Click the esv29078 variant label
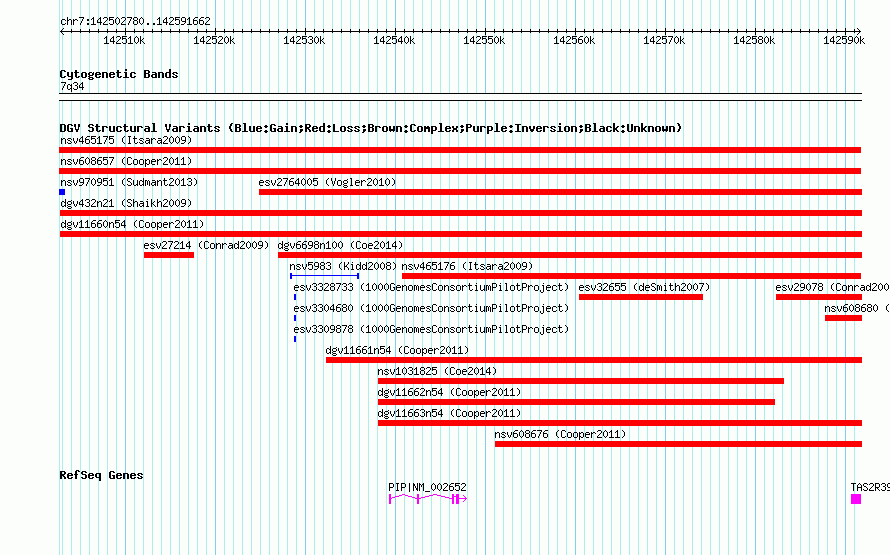 click(x=832, y=287)
